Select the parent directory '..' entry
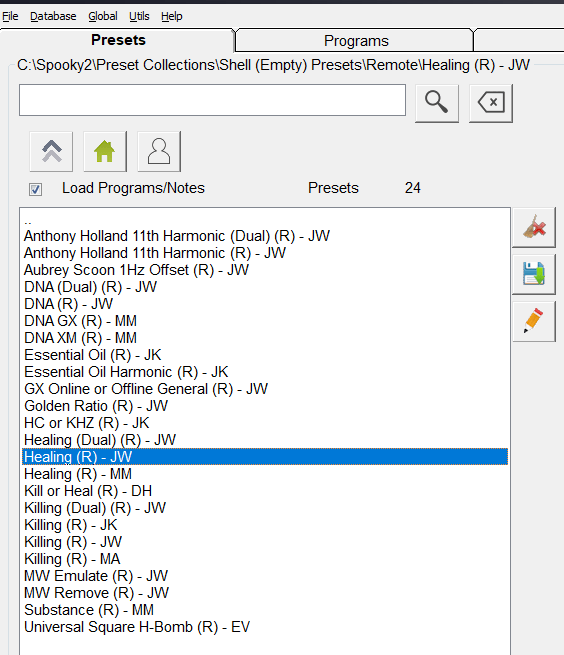Screen dimensions: 564x655 pyautogui.click(x=265, y=221)
